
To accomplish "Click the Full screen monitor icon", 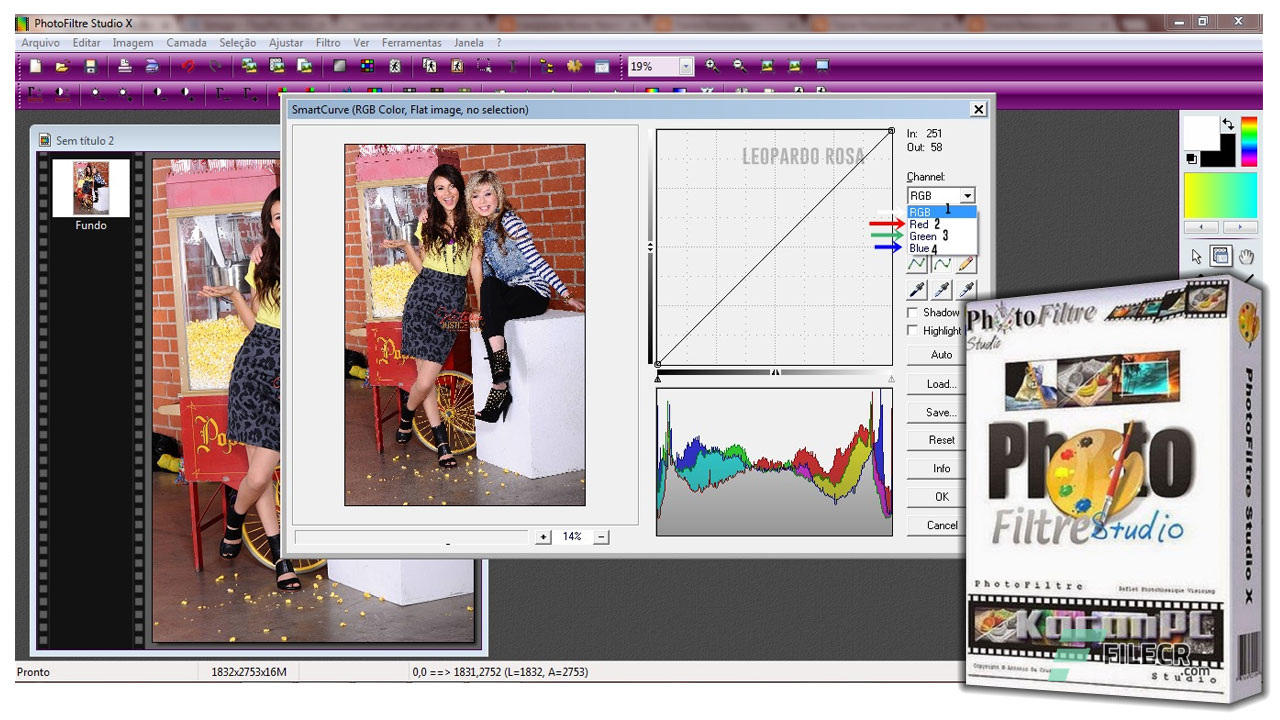I will (823, 66).
